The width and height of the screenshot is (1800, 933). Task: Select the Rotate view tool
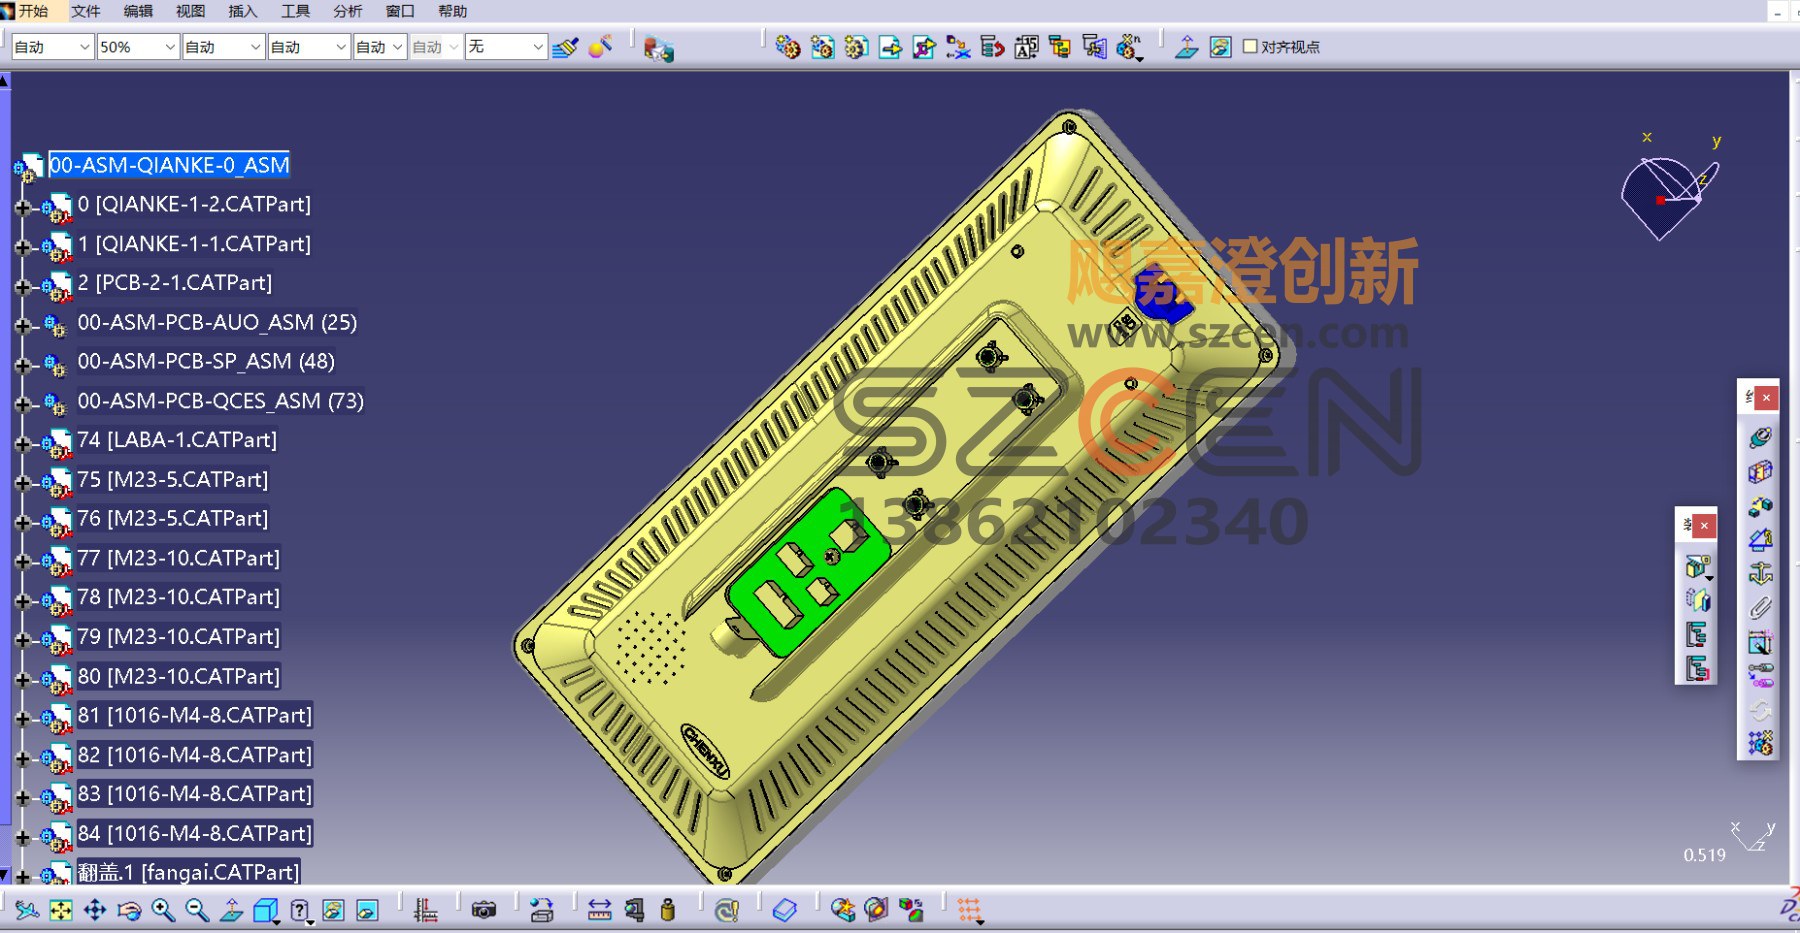129,909
